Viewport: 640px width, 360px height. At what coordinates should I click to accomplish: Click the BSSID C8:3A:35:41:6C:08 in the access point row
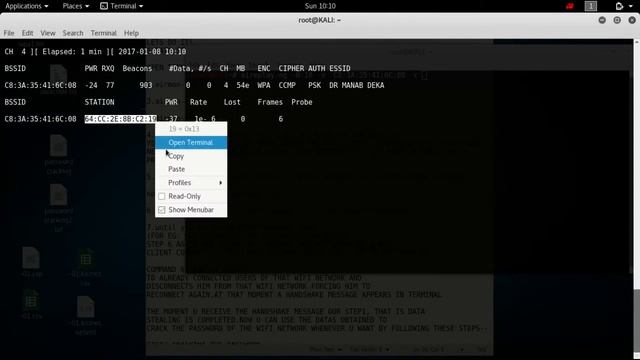coord(40,85)
